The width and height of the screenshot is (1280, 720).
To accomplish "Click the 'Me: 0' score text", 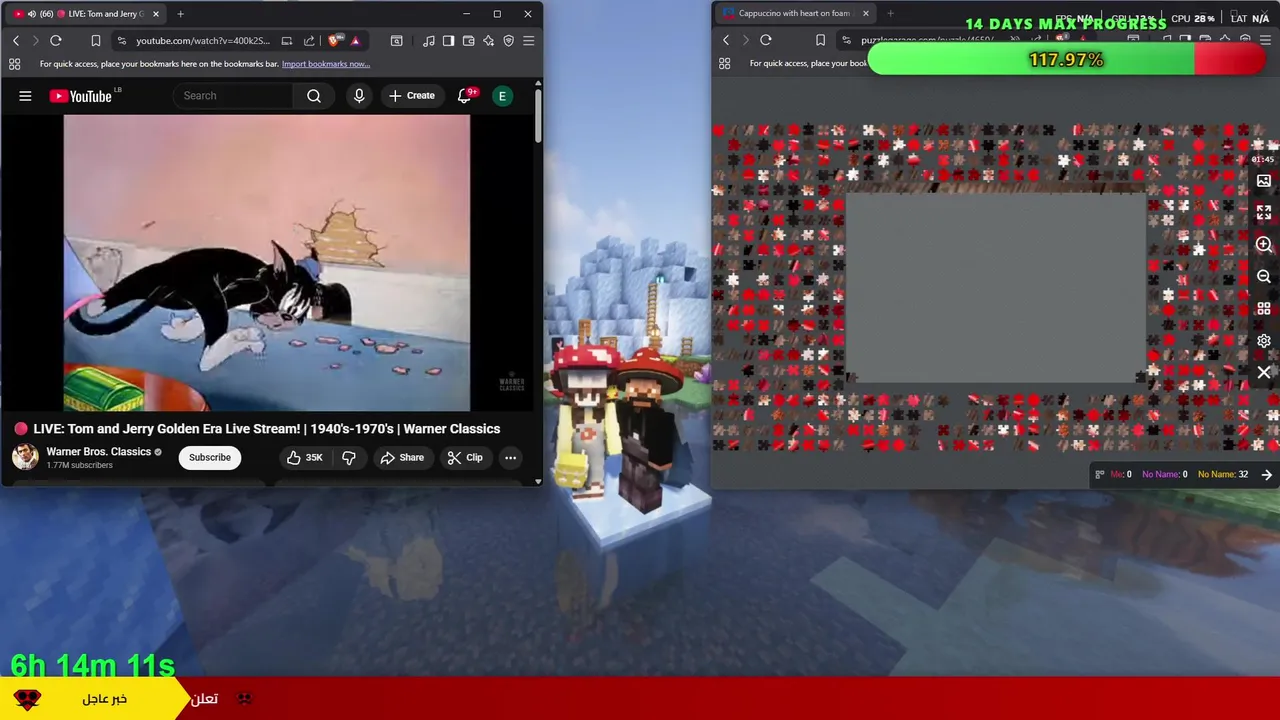I will [x=1121, y=475].
